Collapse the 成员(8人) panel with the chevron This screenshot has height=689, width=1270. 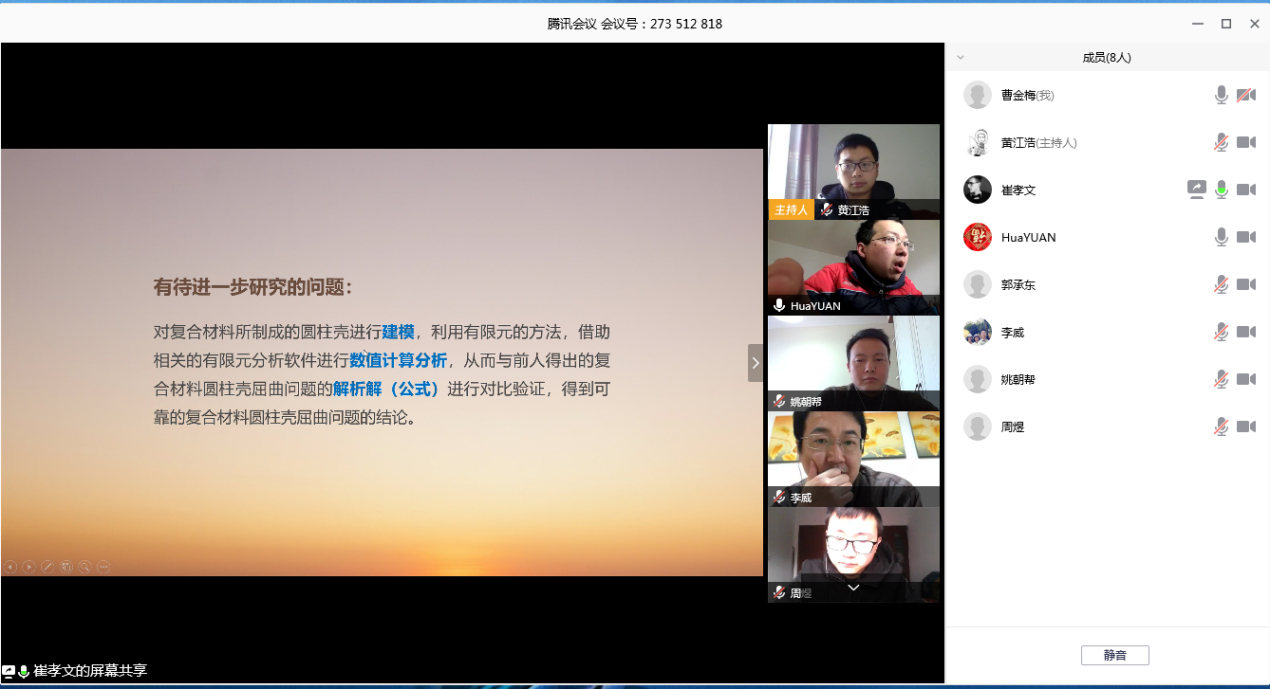click(960, 58)
